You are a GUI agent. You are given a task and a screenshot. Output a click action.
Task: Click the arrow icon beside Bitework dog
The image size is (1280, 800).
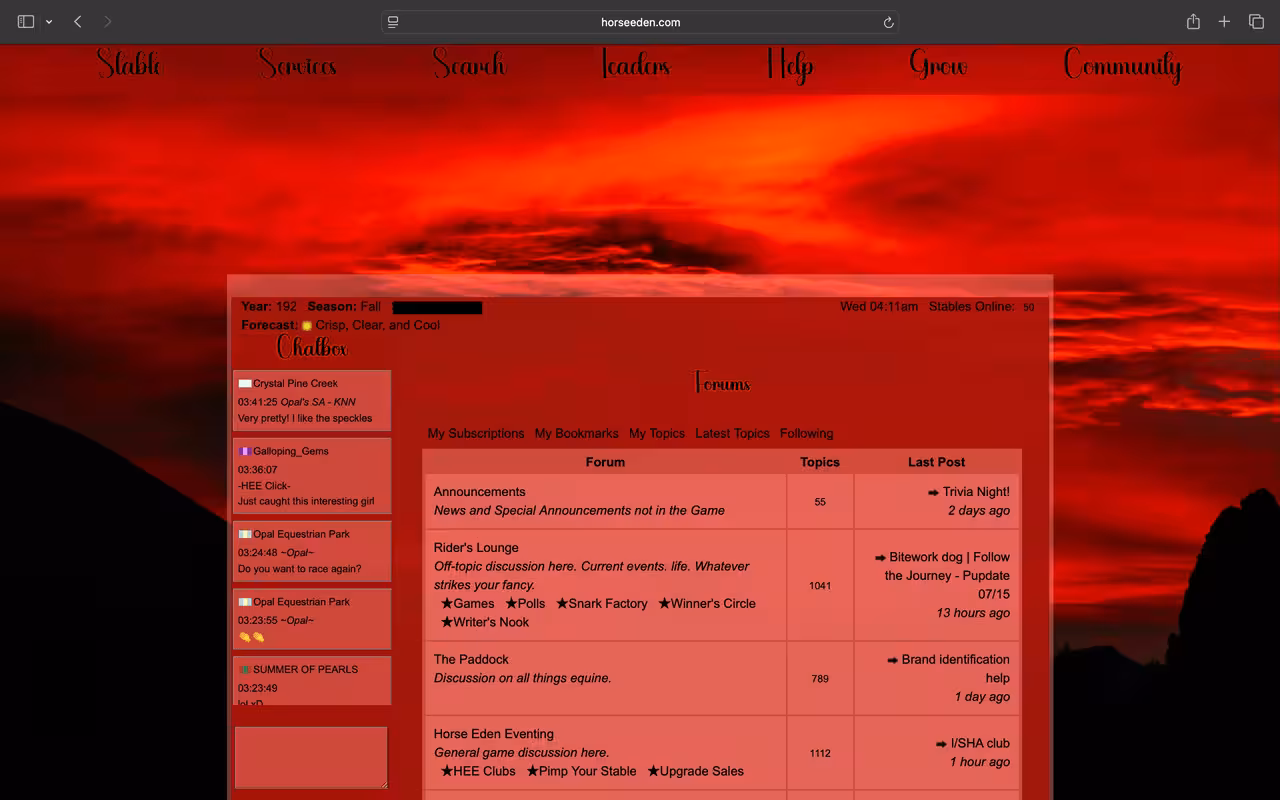tap(880, 558)
